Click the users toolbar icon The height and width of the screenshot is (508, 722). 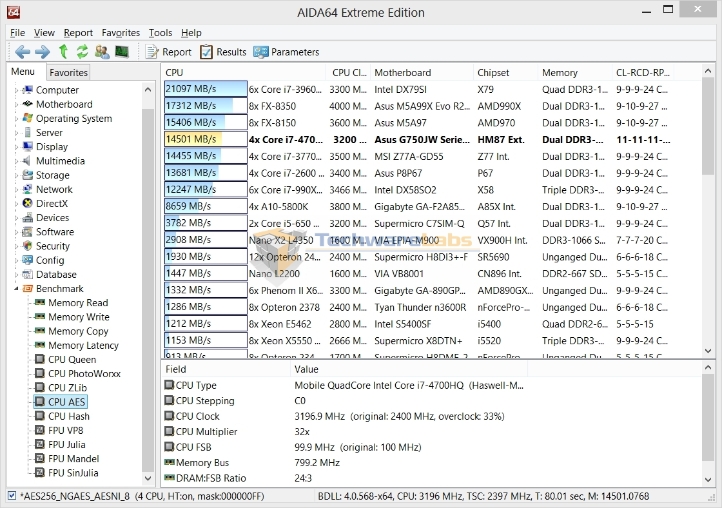pos(102,52)
